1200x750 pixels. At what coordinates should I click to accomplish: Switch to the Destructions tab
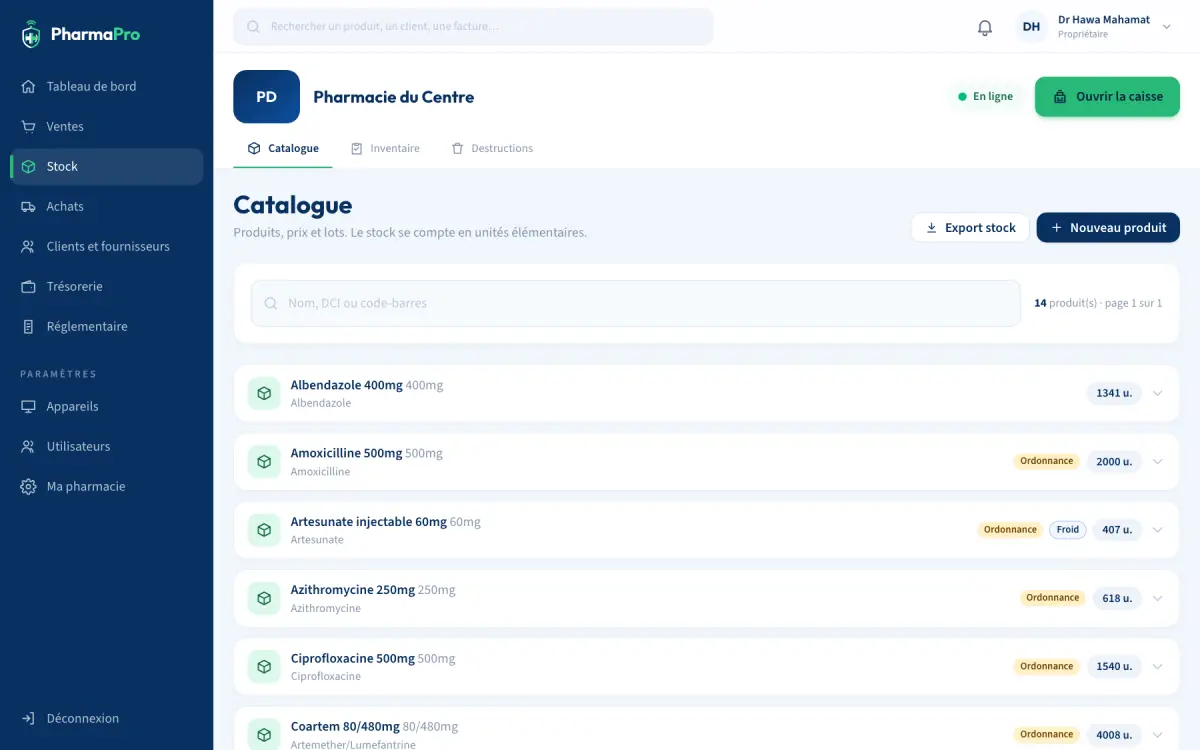click(492, 148)
